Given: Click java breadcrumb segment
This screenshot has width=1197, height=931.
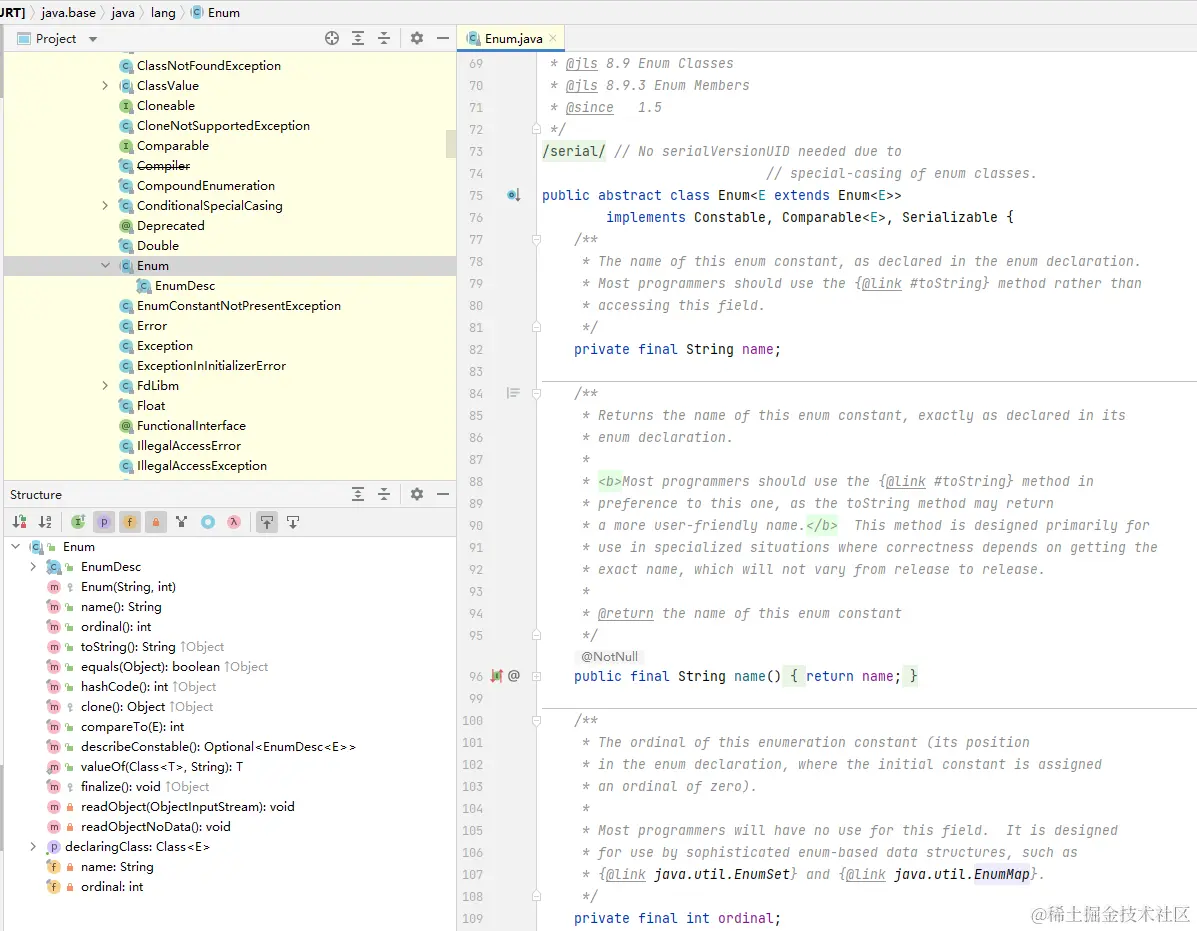Looking at the screenshot, I should point(122,13).
